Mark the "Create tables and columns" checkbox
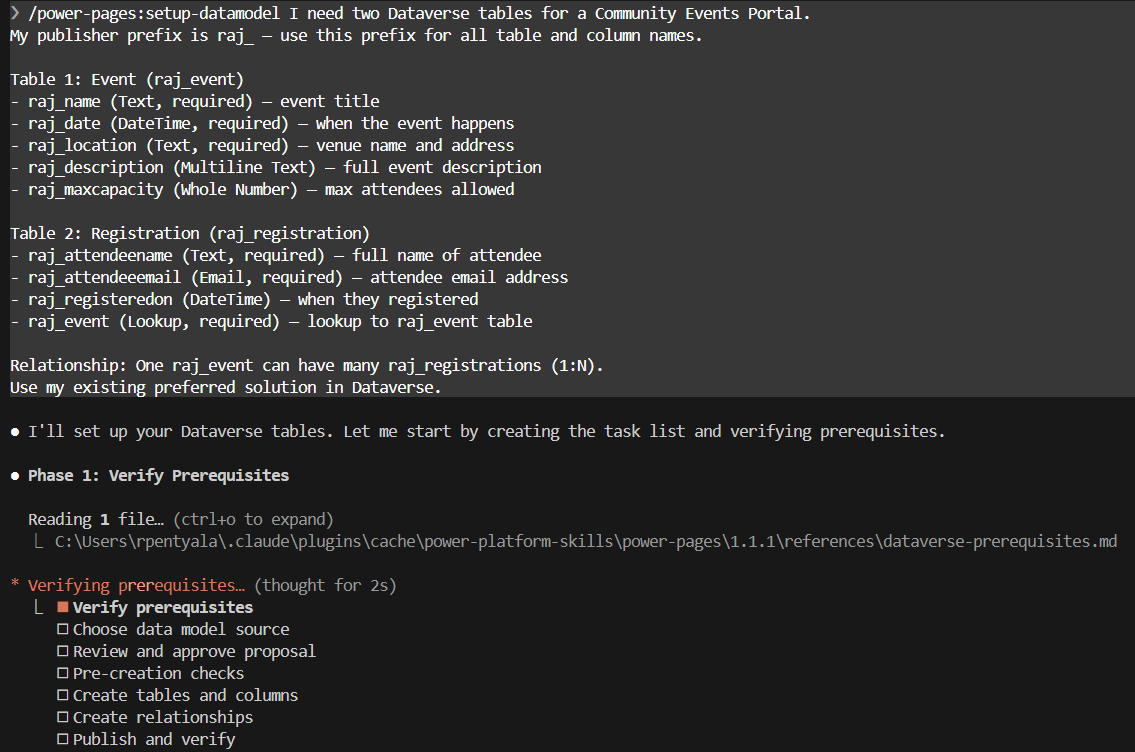 click(62, 696)
